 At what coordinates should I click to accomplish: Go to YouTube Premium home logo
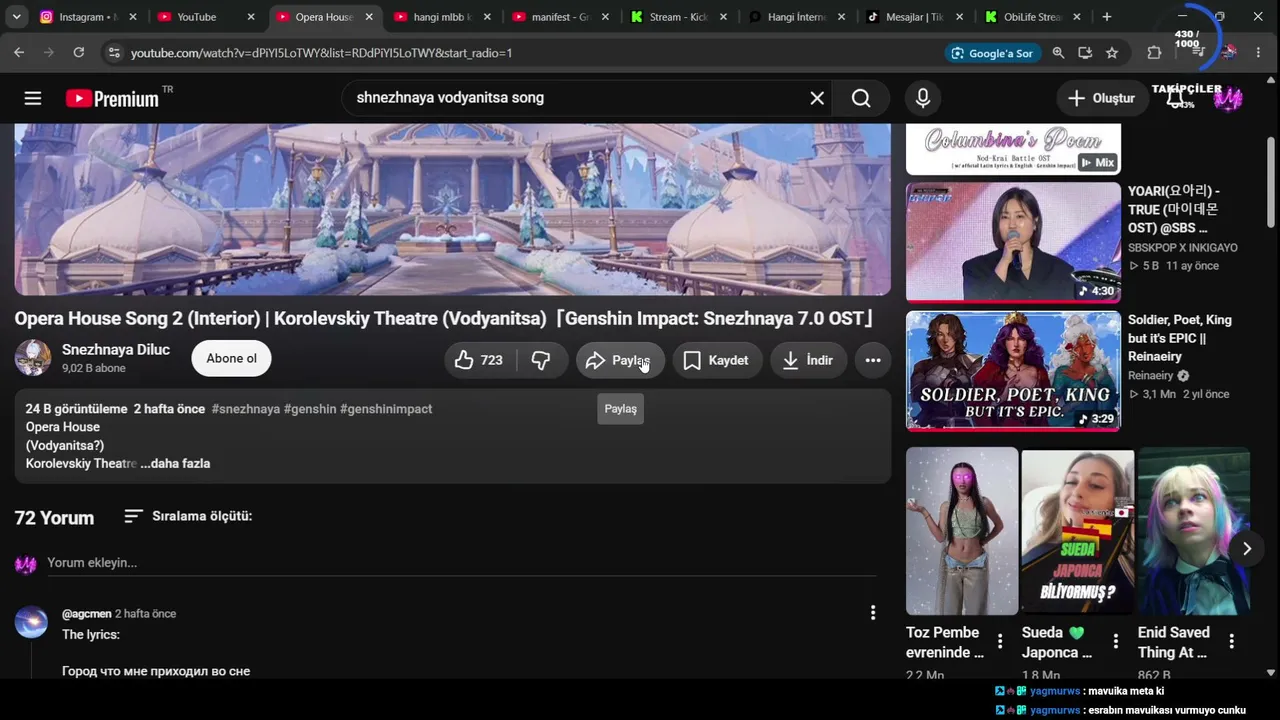(x=113, y=98)
